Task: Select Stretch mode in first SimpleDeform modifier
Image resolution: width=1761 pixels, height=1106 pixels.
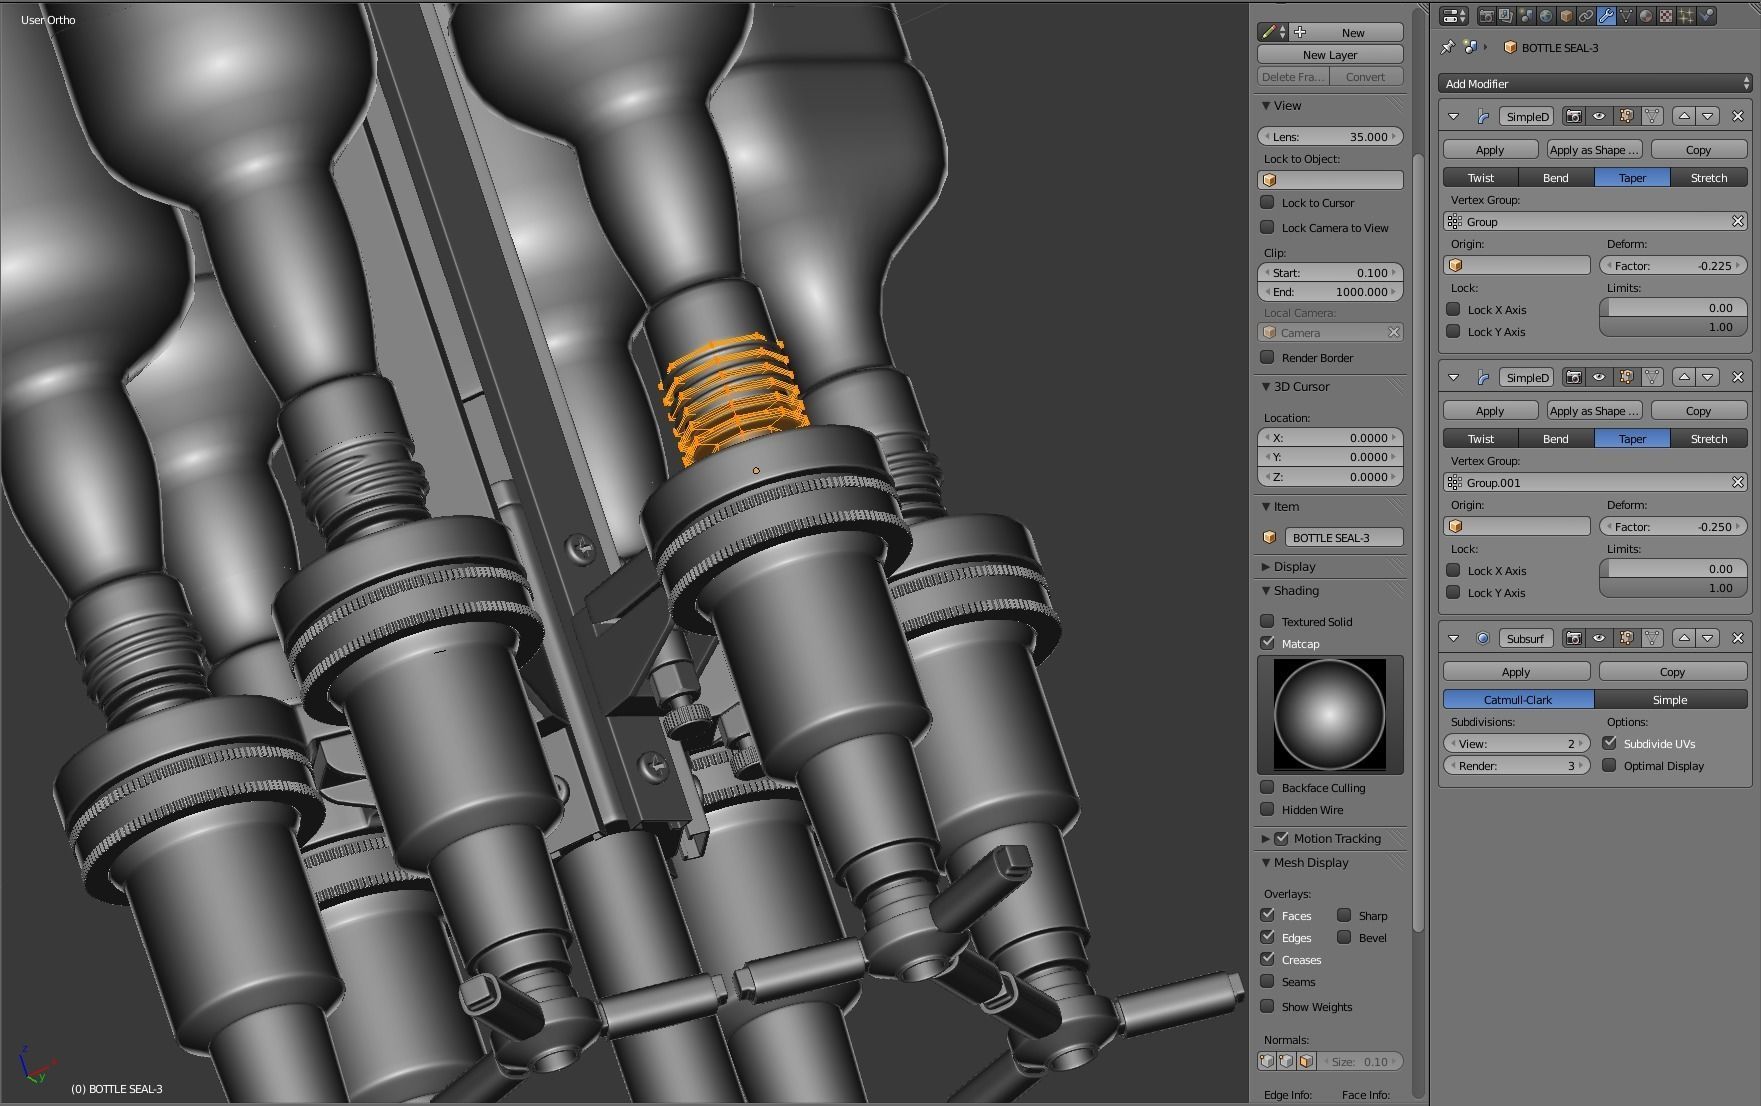Action: (x=1709, y=178)
